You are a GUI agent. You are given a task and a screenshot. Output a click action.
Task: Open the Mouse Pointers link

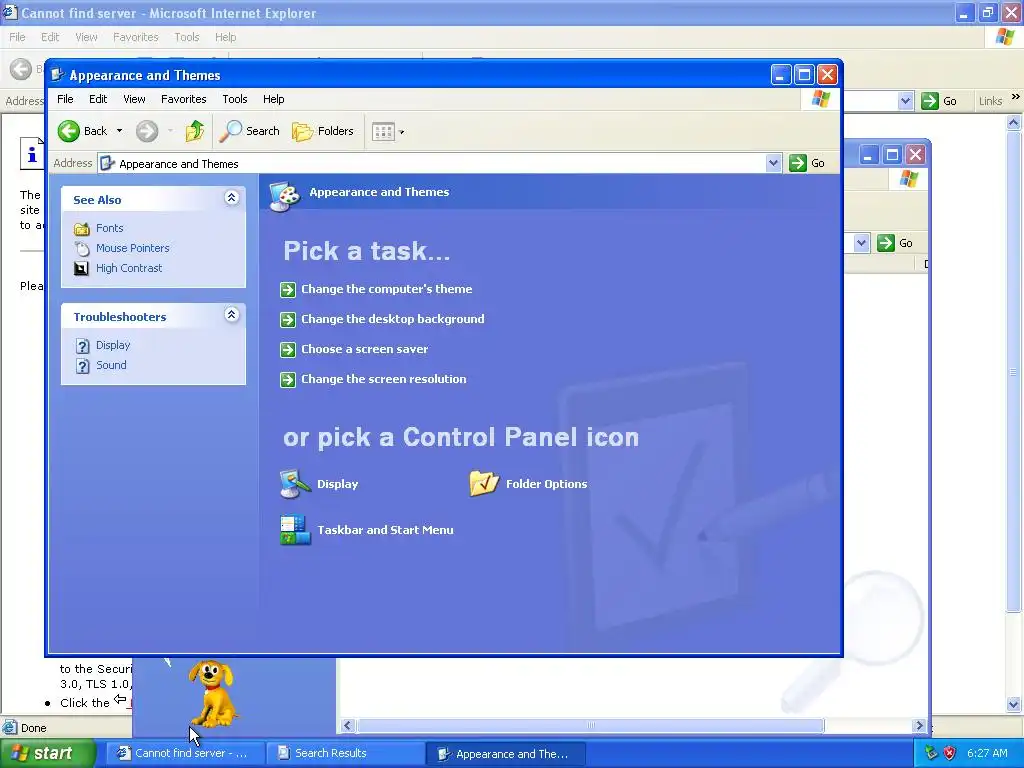click(x=133, y=248)
